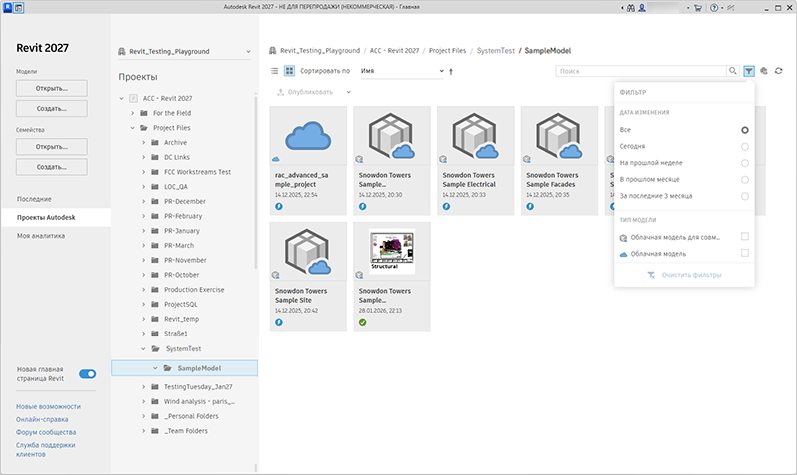The width and height of the screenshot is (797, 475).
Task: Click status icon under Snowdon Towers Sample Electrical
Action: [446, 206]
